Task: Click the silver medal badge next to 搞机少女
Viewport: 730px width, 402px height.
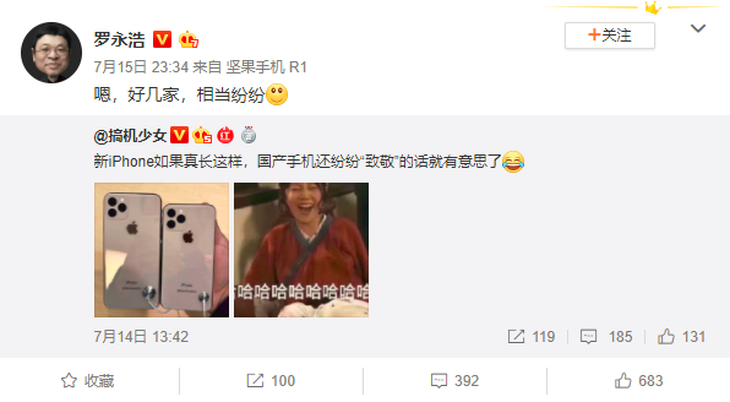Action: coord(249,135)
